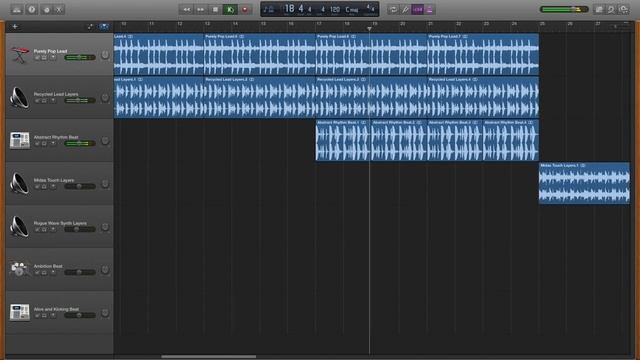Select the Purely Pop Lead keyboard icon
Image resolution: width=640 pixels, height=360 pixels.
20,55
